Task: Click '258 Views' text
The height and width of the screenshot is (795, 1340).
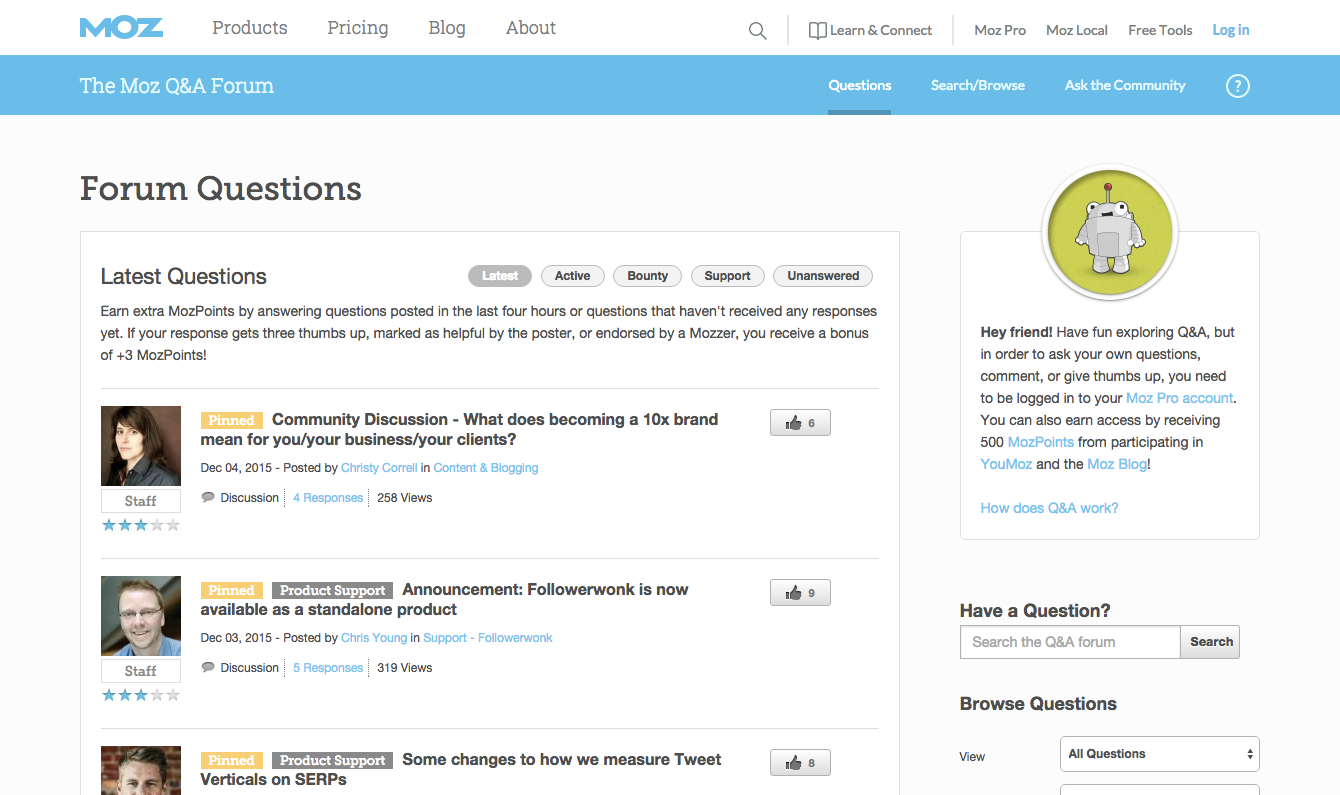Action: (405, 498)
